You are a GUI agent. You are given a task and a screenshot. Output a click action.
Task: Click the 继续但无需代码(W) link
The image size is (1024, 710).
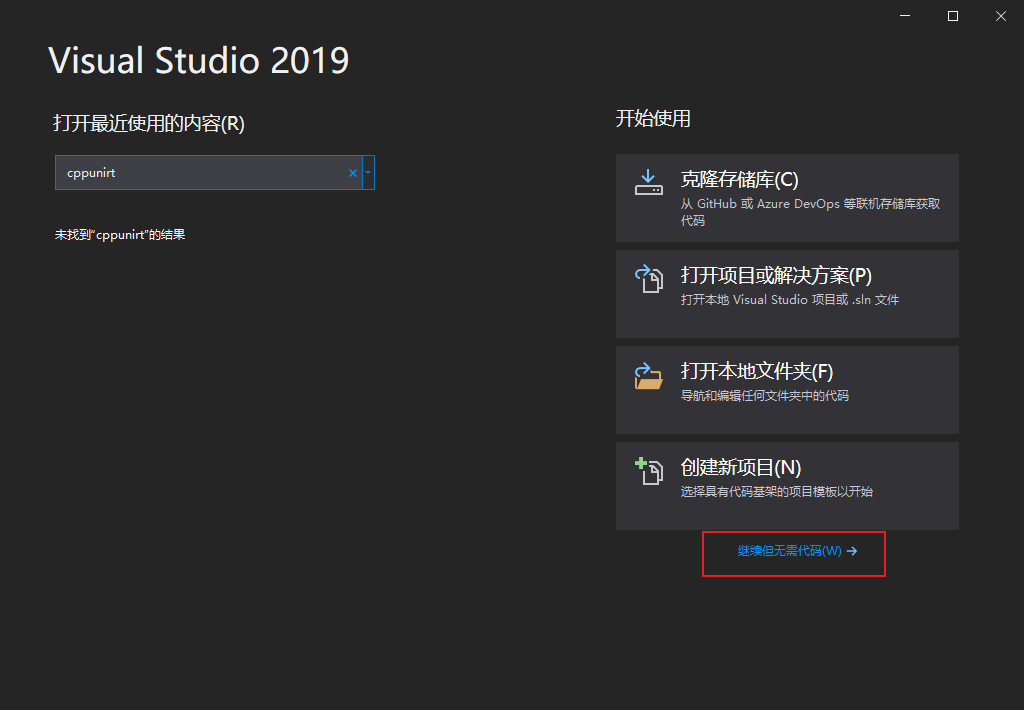[x=789, y=550]
